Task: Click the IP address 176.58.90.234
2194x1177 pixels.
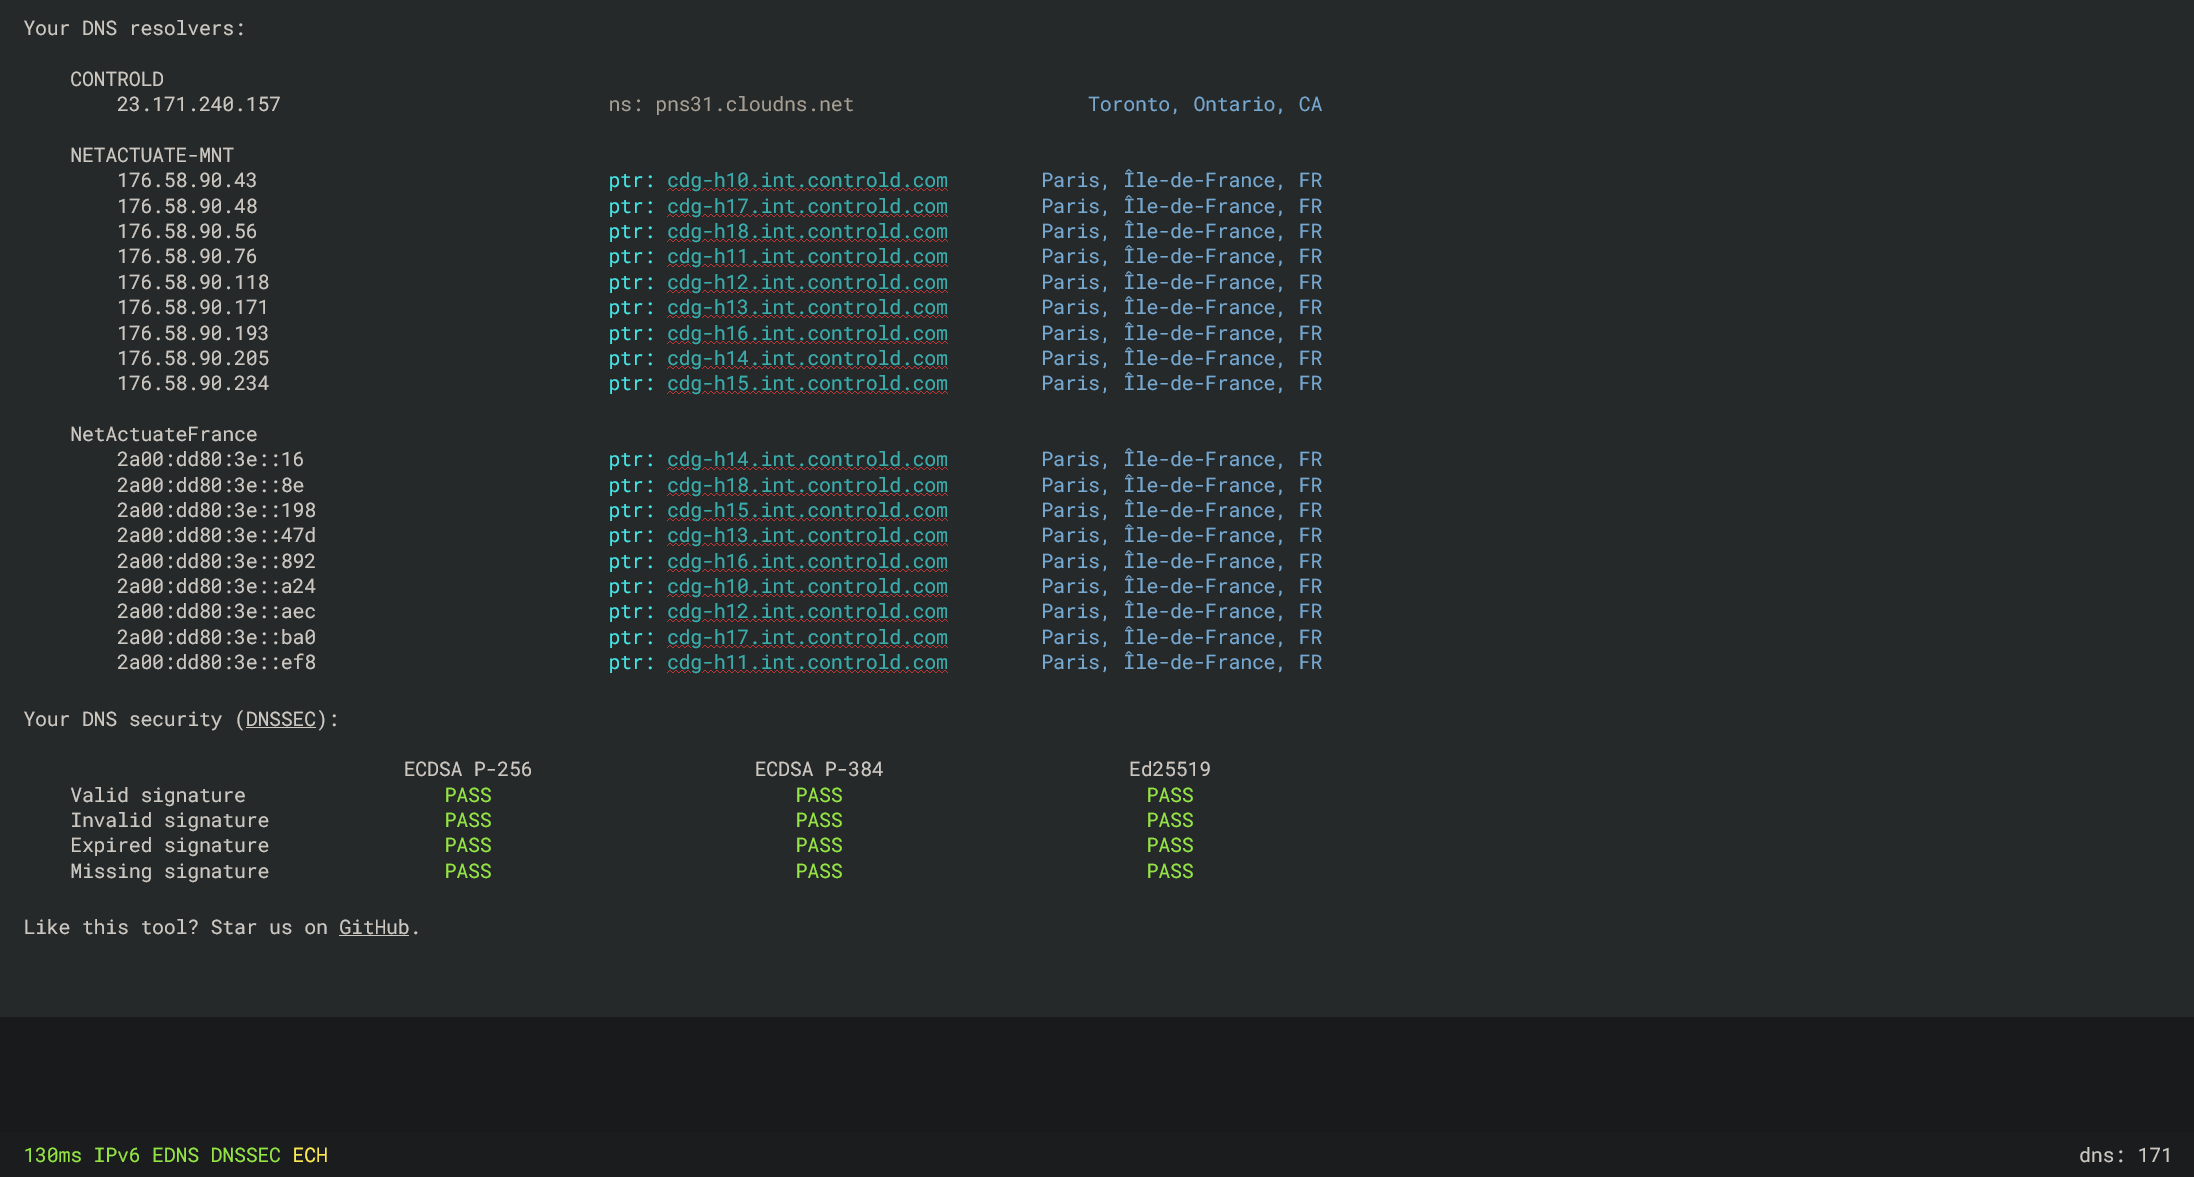Action: (193, 383)
